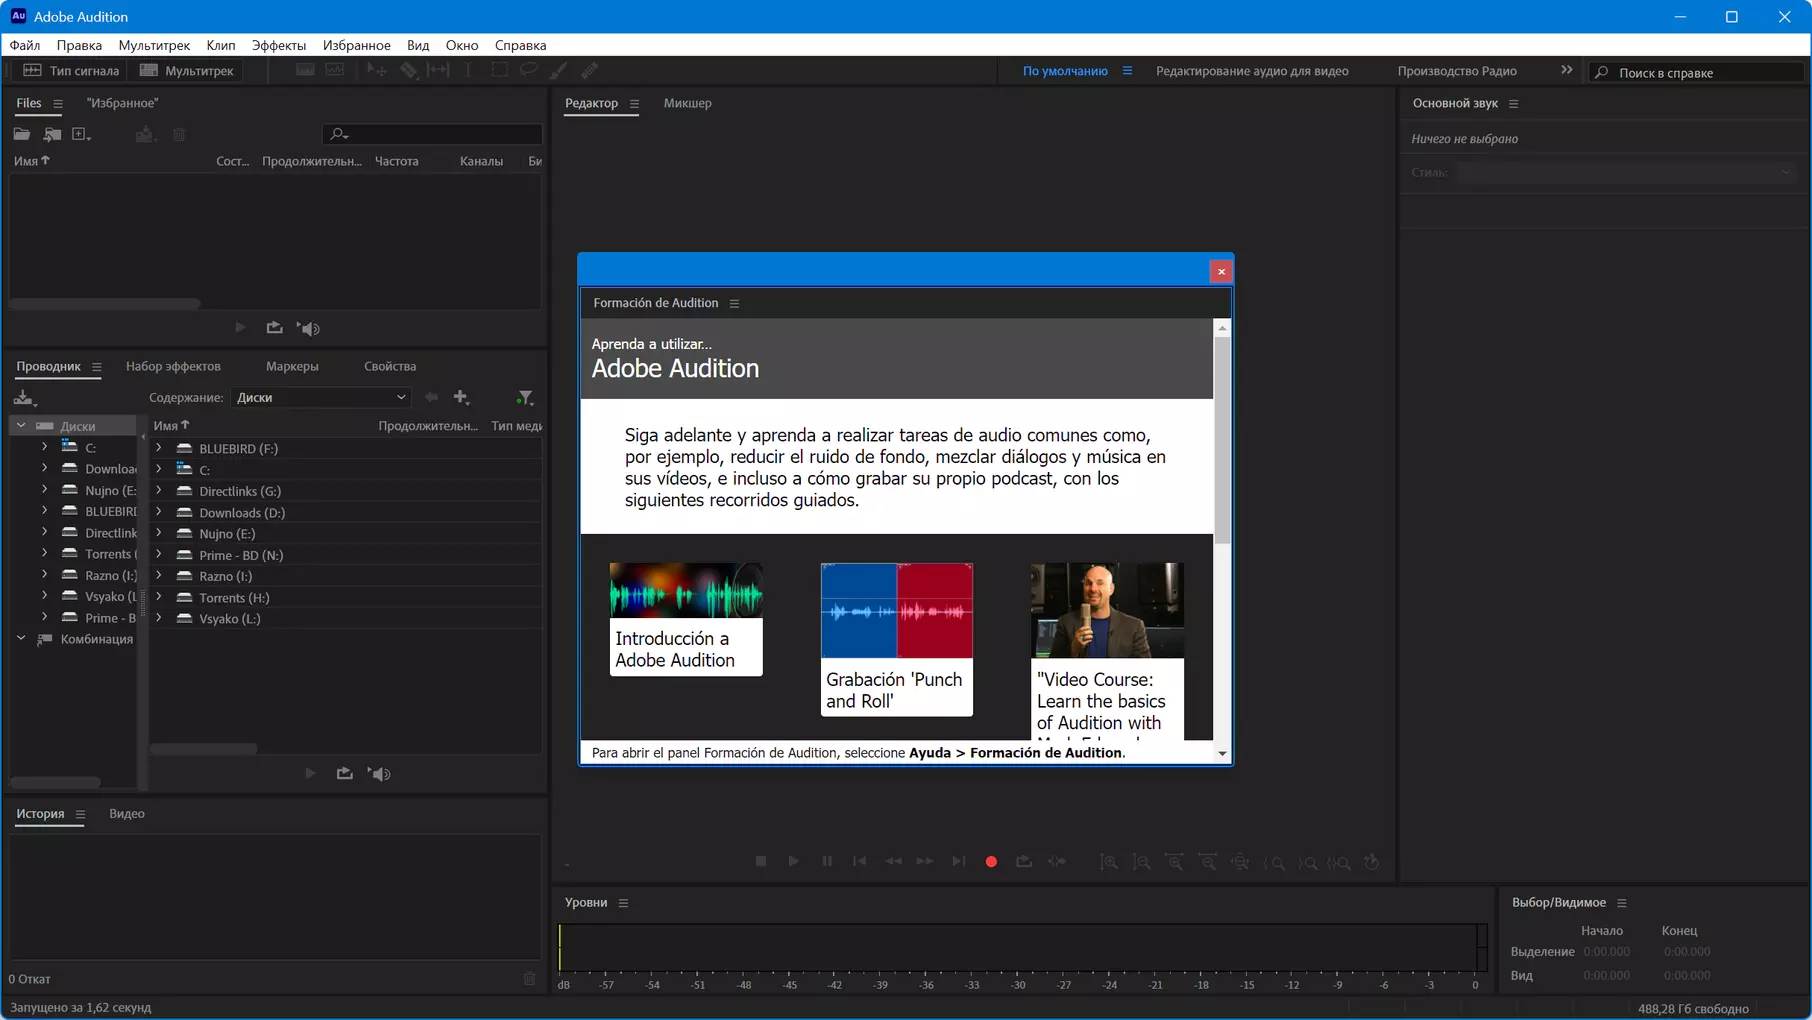Screen dimensions: 1812x1020
Task: Select the Razor tool in the top toolbar
Action: [409, 70]
